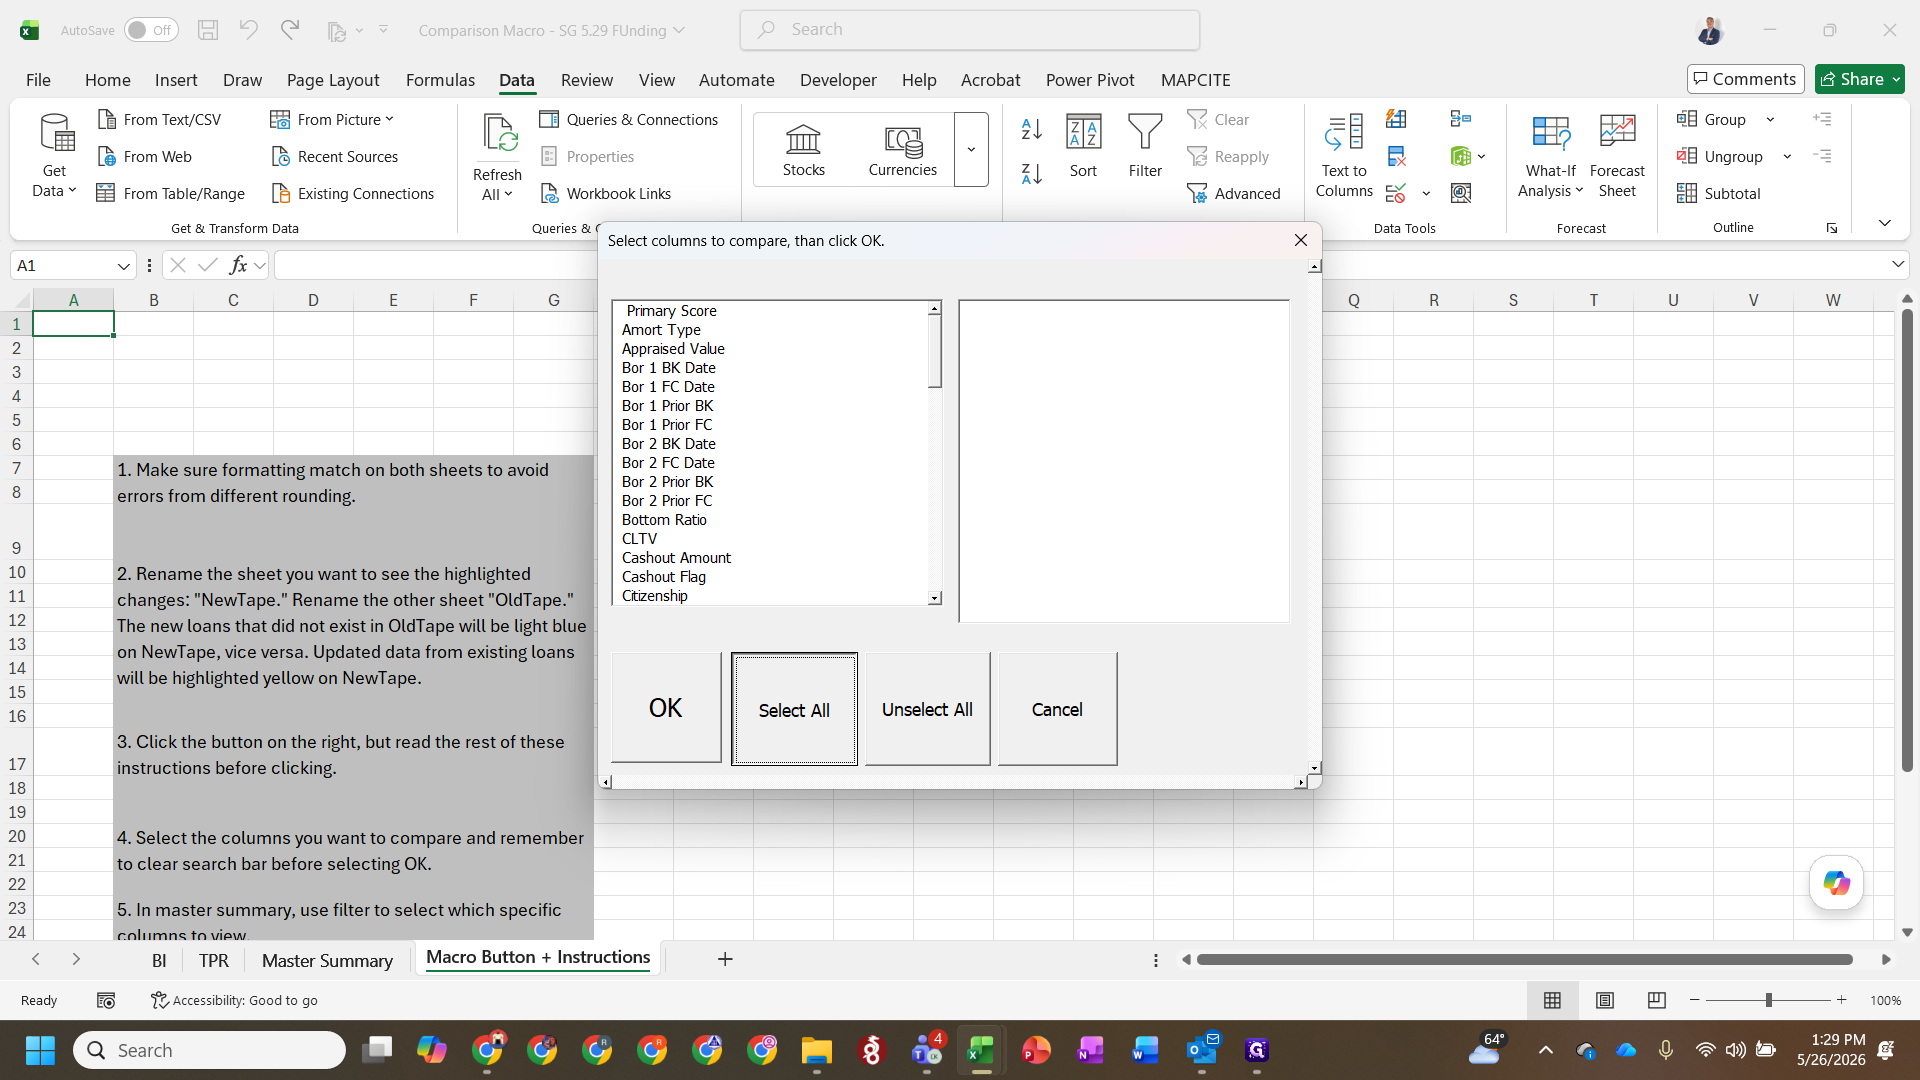The height and width of the screenshot is (1080, 1920).
Task: Expand the data types gallery
Action: click(x=971, y=150)
